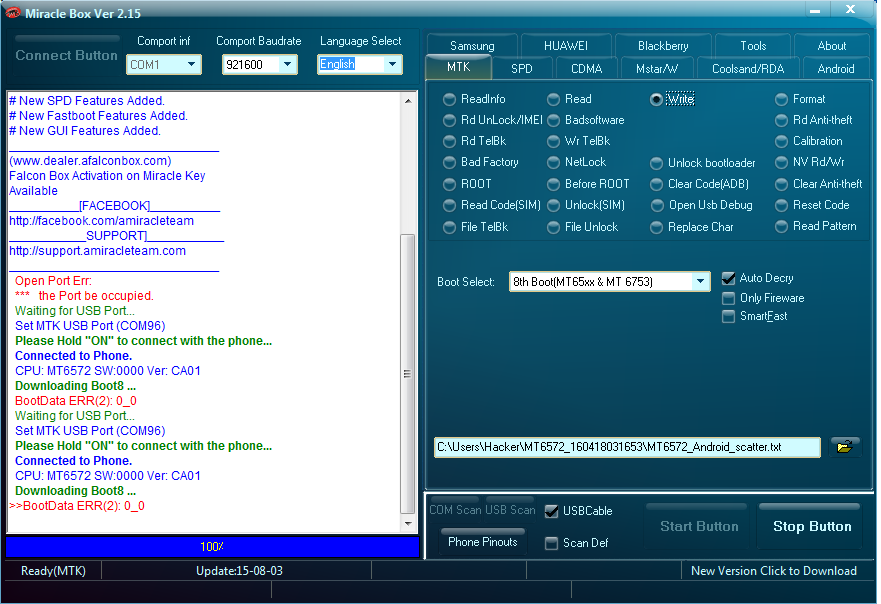Switch to the Samsung tab
881x604 pixels.
pos(472,46)
